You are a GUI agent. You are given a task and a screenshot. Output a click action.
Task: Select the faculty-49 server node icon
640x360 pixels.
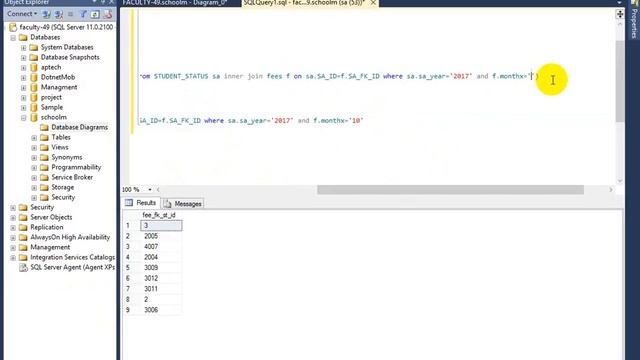point(13,27)
